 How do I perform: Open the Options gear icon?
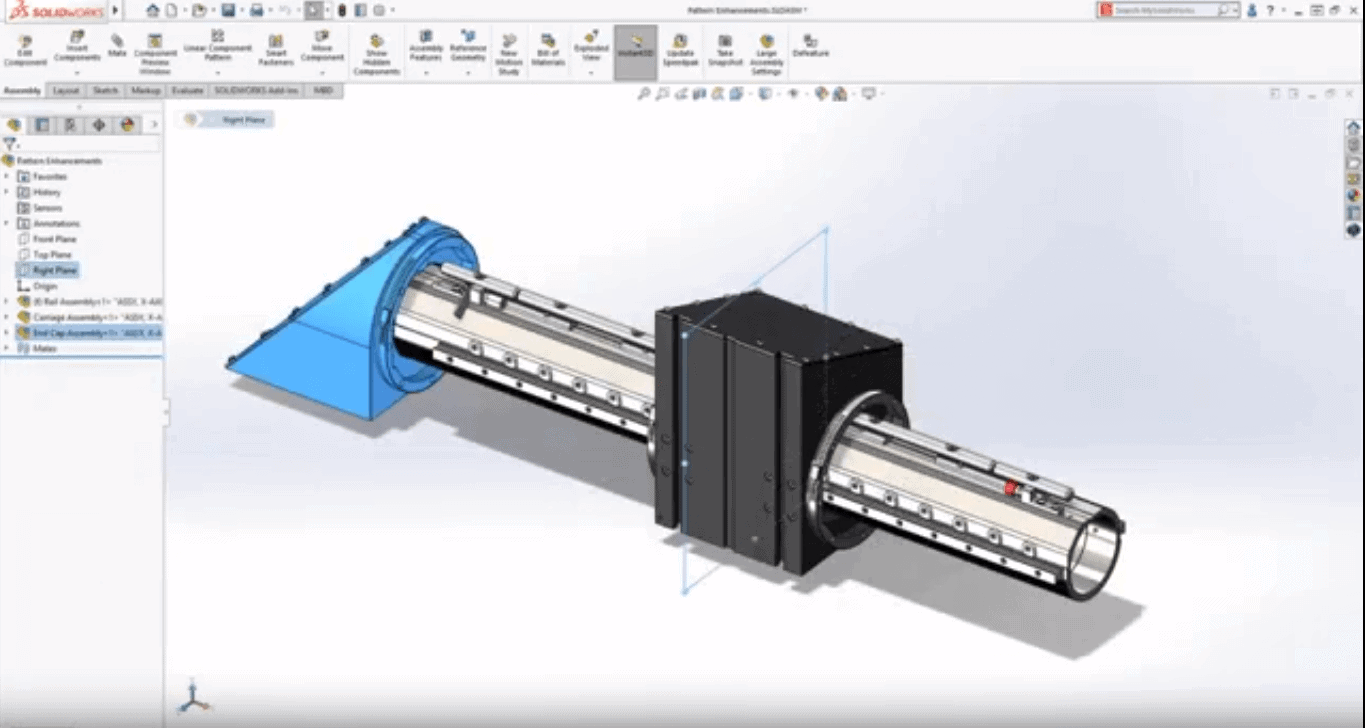coord(379,10)
